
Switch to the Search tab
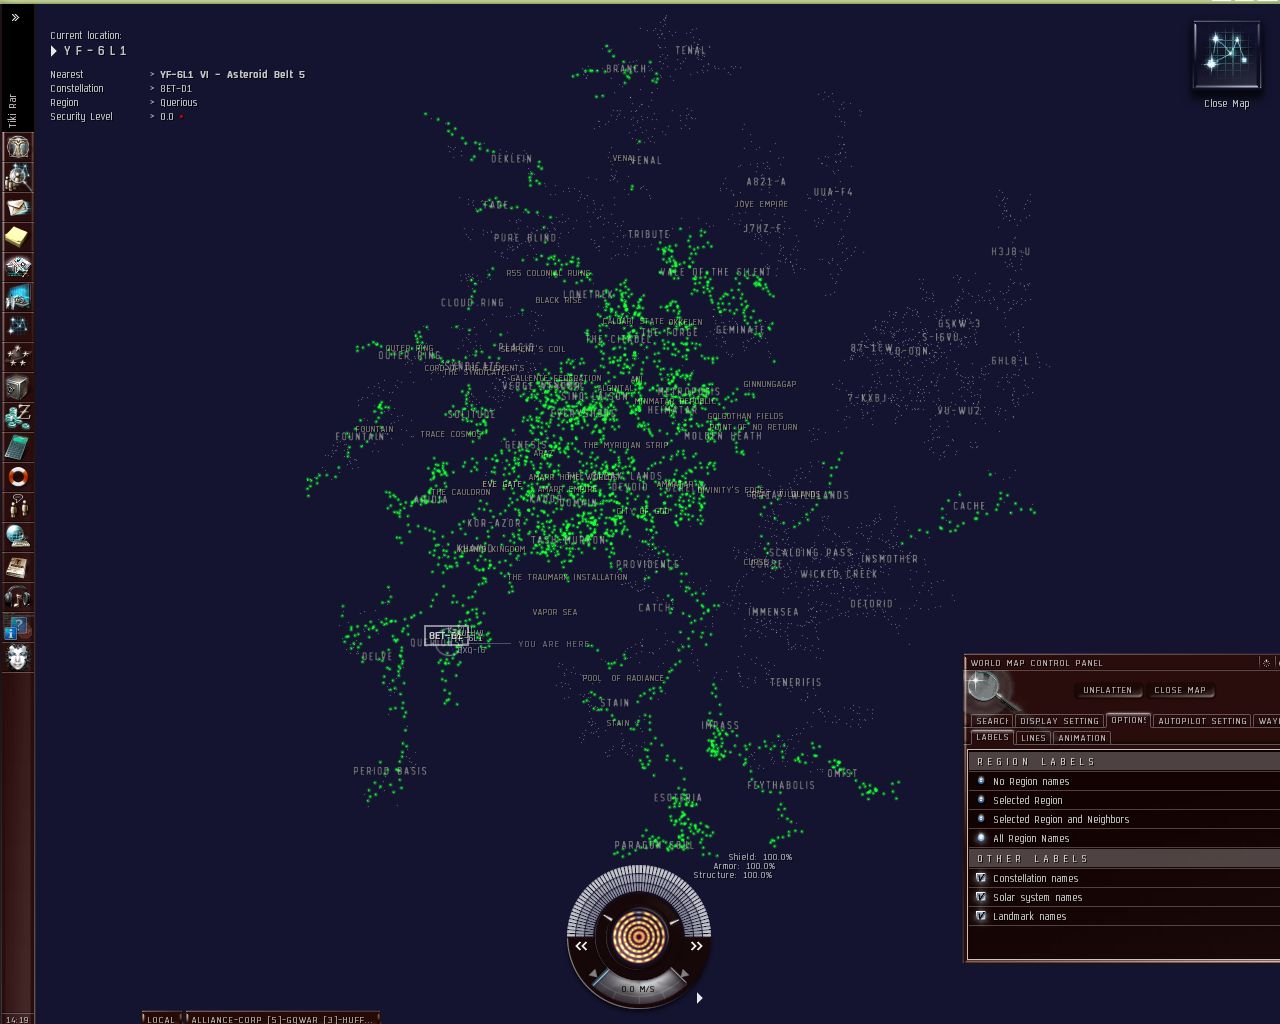point(992,720)
